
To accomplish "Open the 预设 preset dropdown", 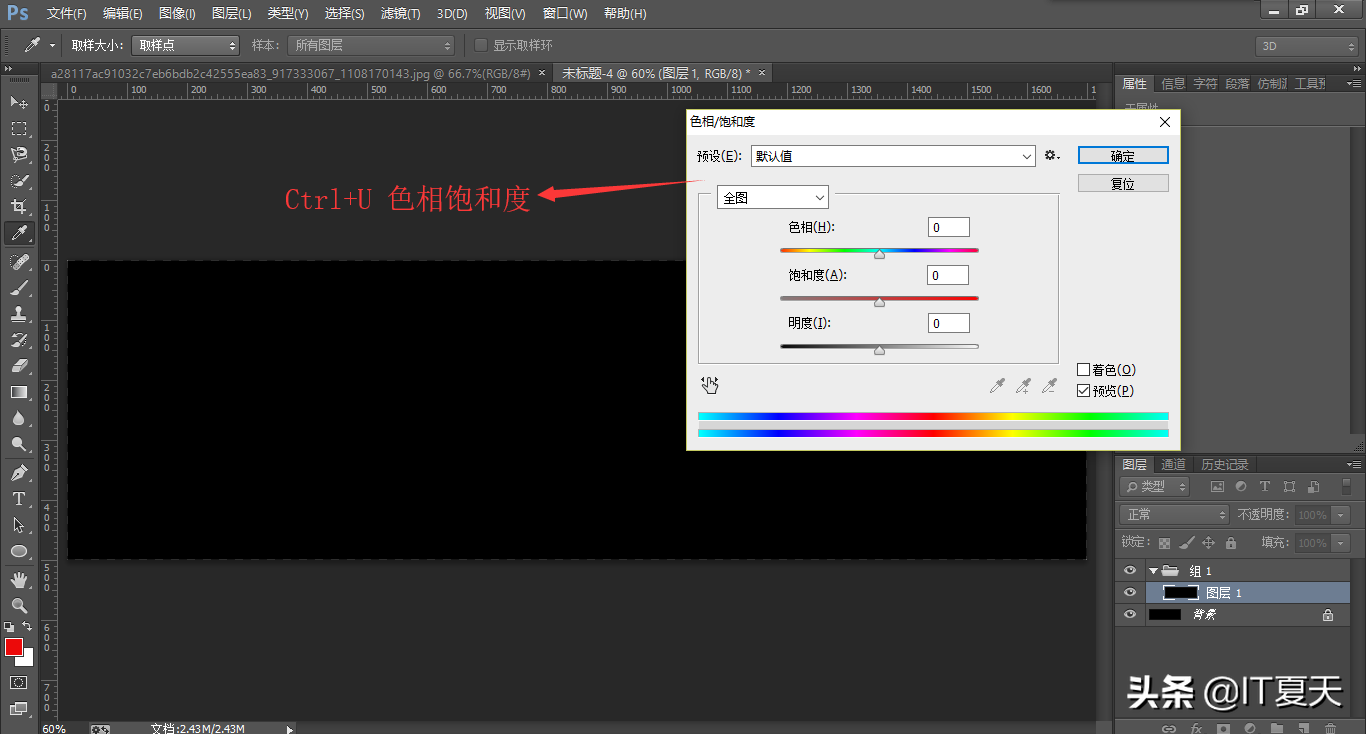I will point(892,156).
